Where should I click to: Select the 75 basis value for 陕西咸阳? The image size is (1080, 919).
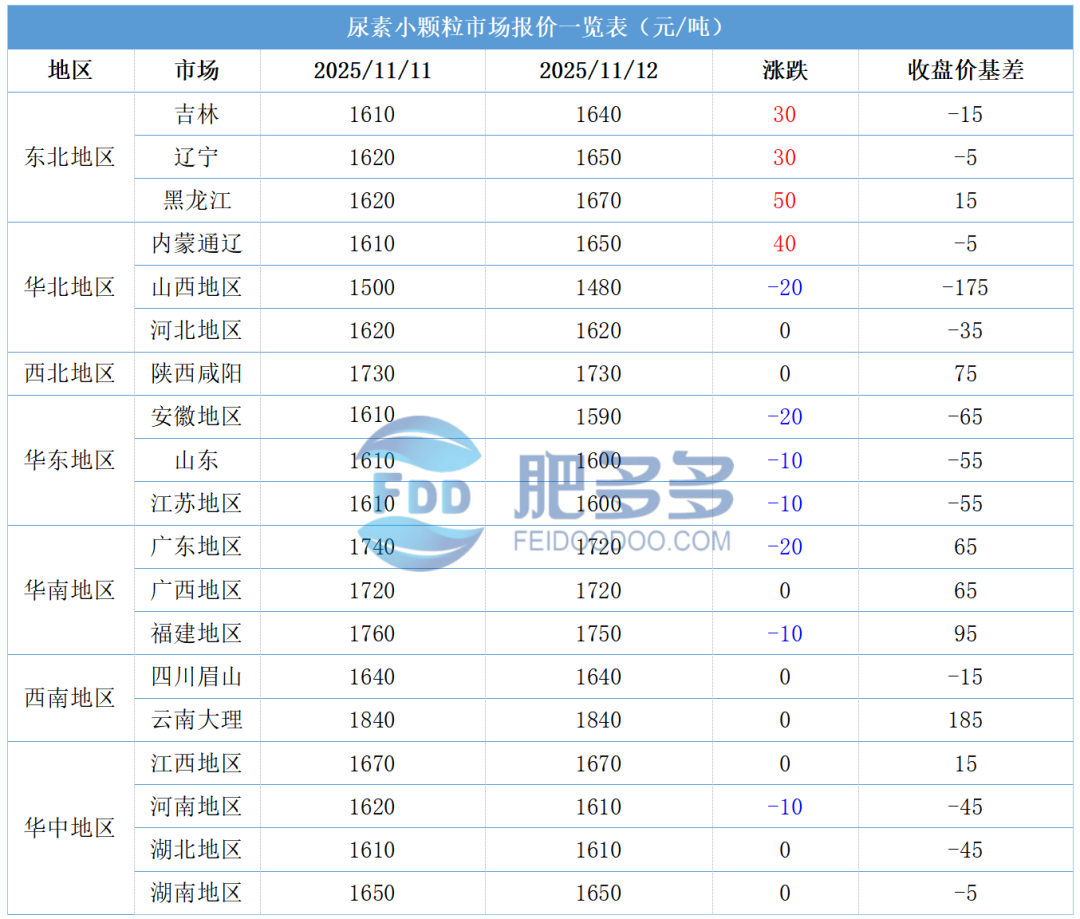(x=965, y=373)
